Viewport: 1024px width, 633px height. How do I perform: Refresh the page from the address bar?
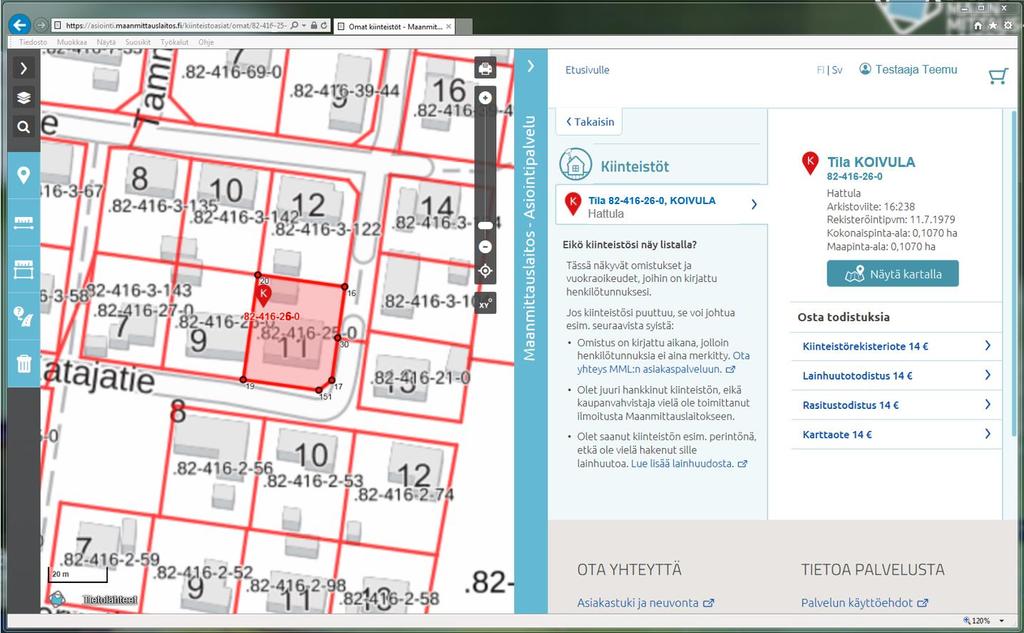pos(324,25)
